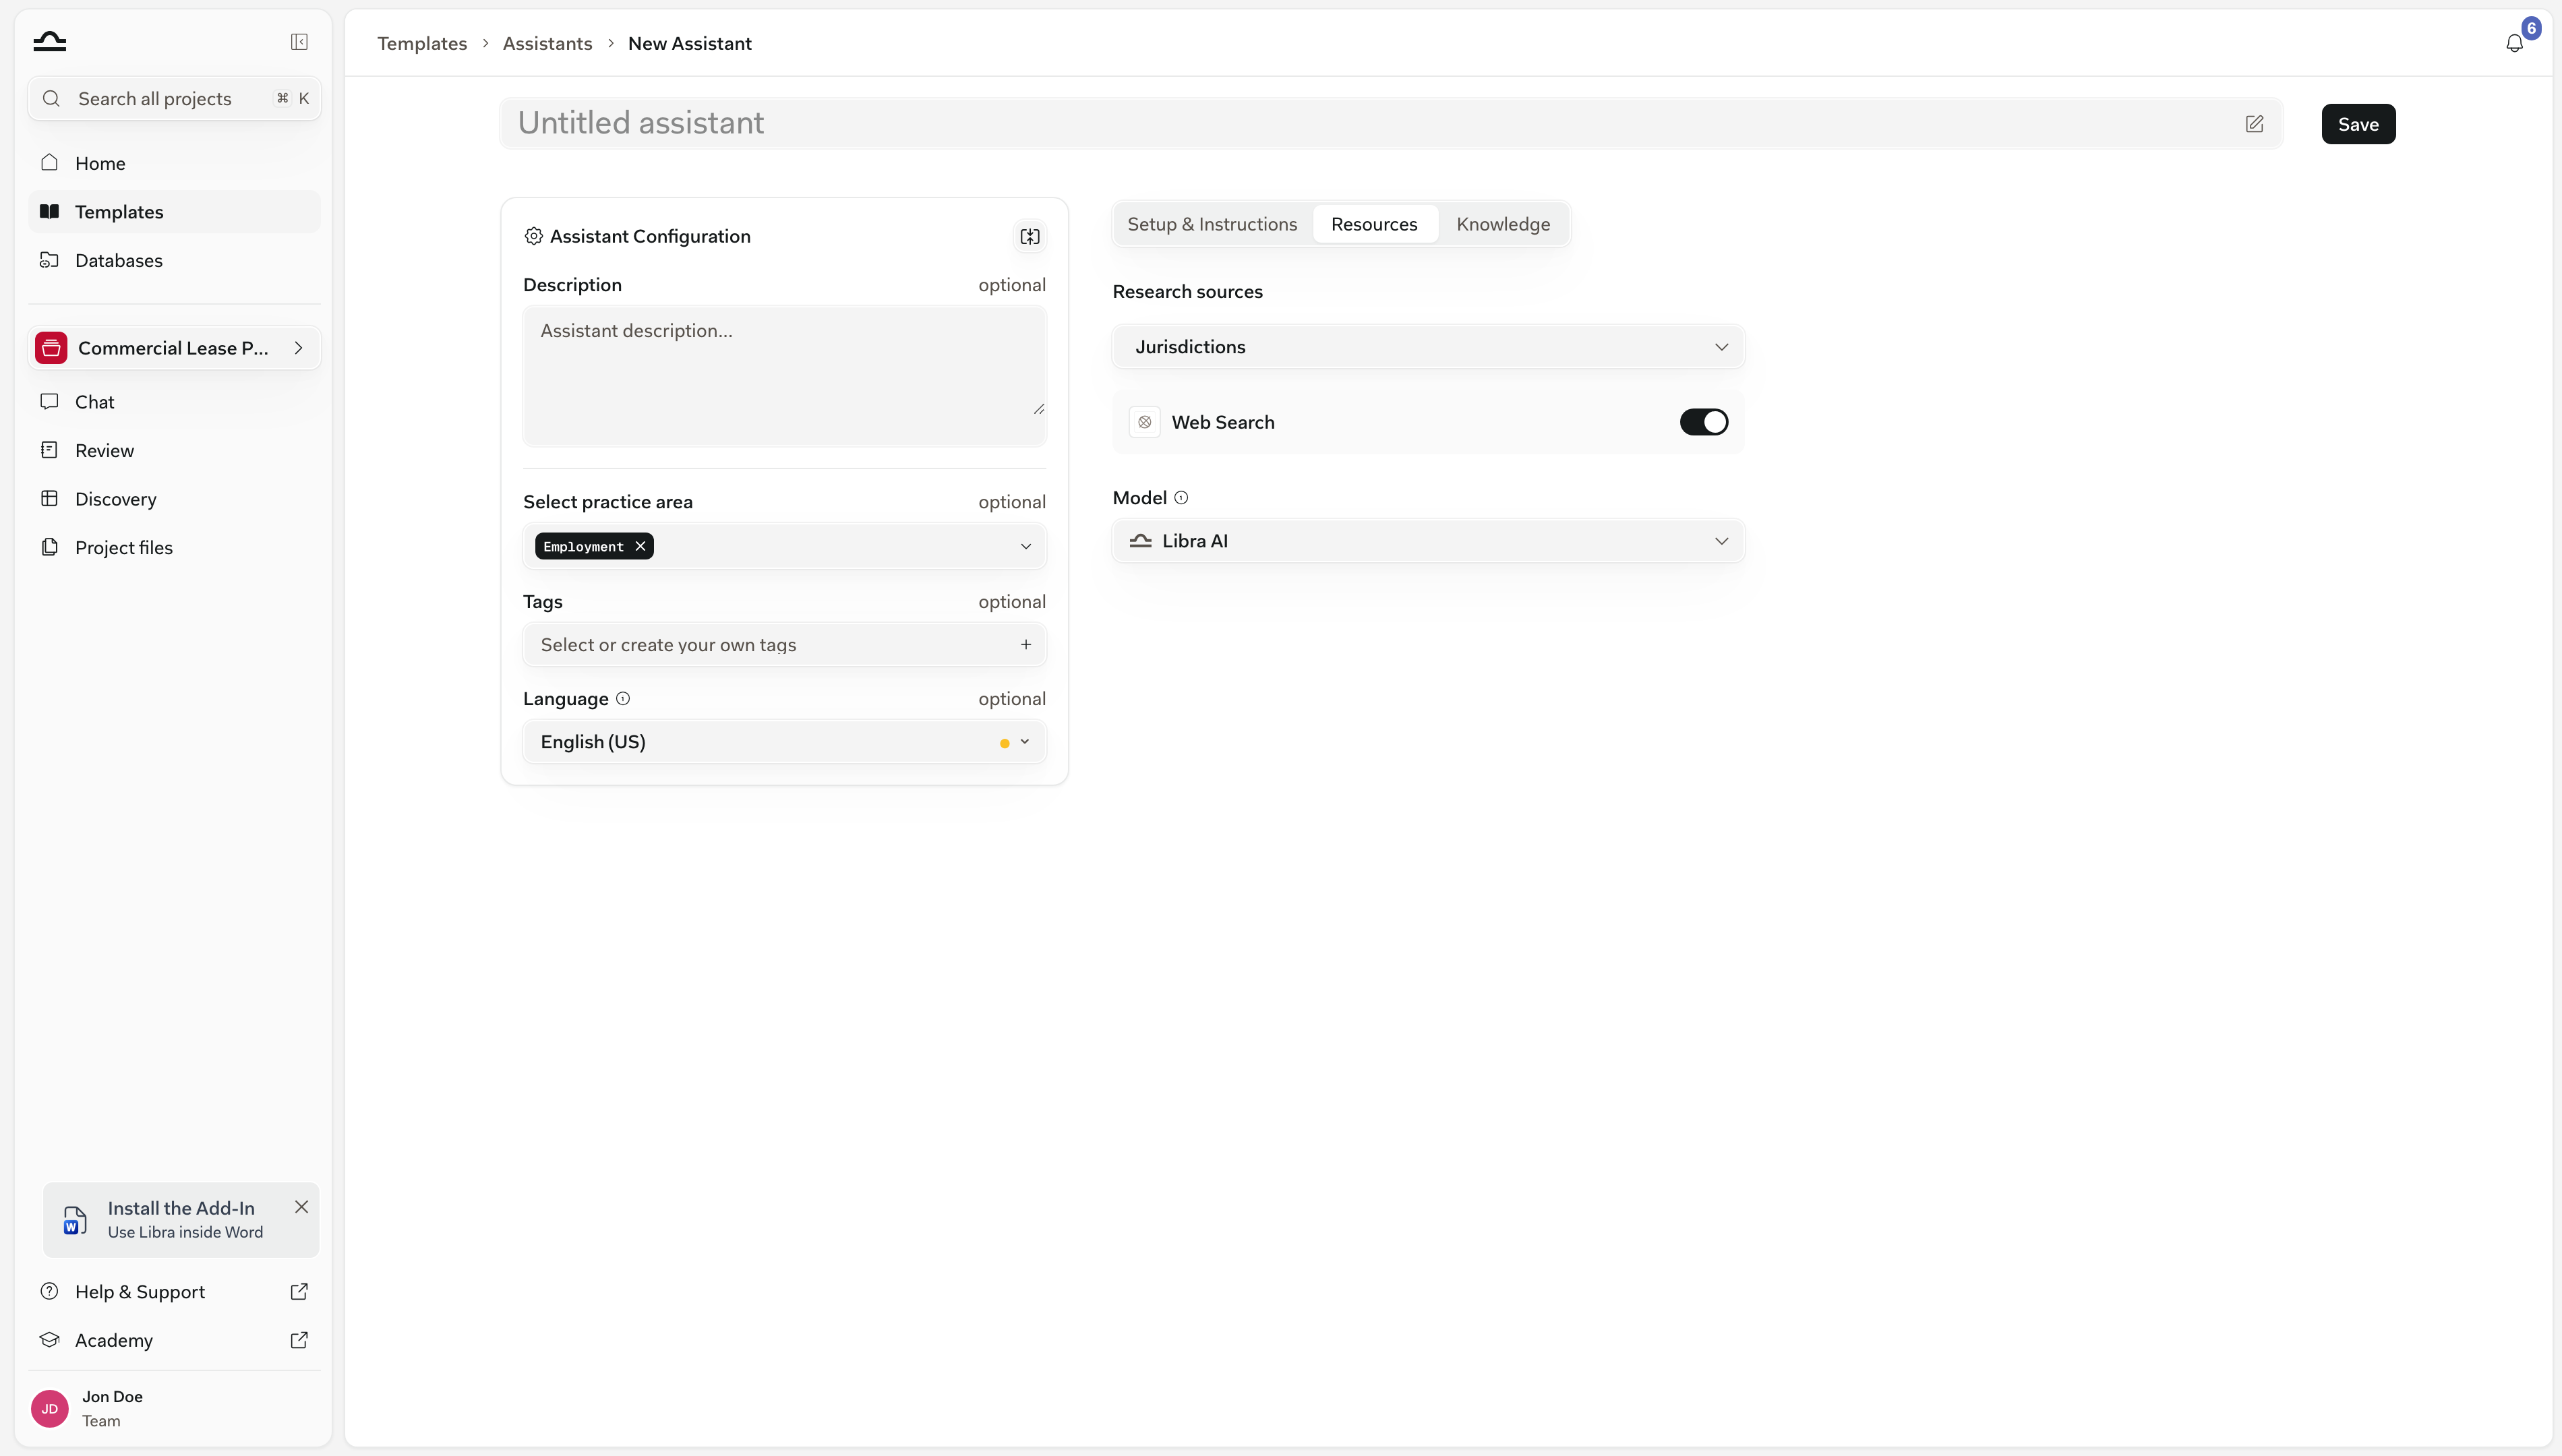
Task: Click the Save button
Action: click(2358, 124)
